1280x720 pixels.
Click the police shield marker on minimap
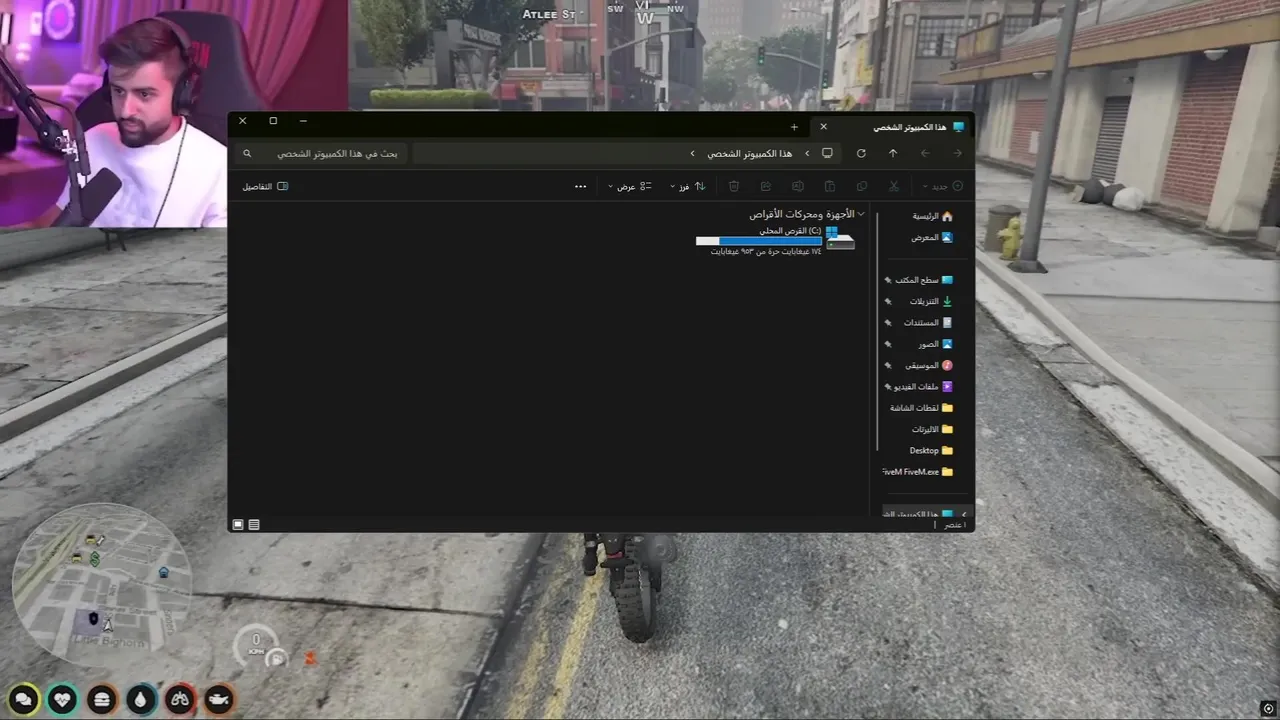[93, 619]
